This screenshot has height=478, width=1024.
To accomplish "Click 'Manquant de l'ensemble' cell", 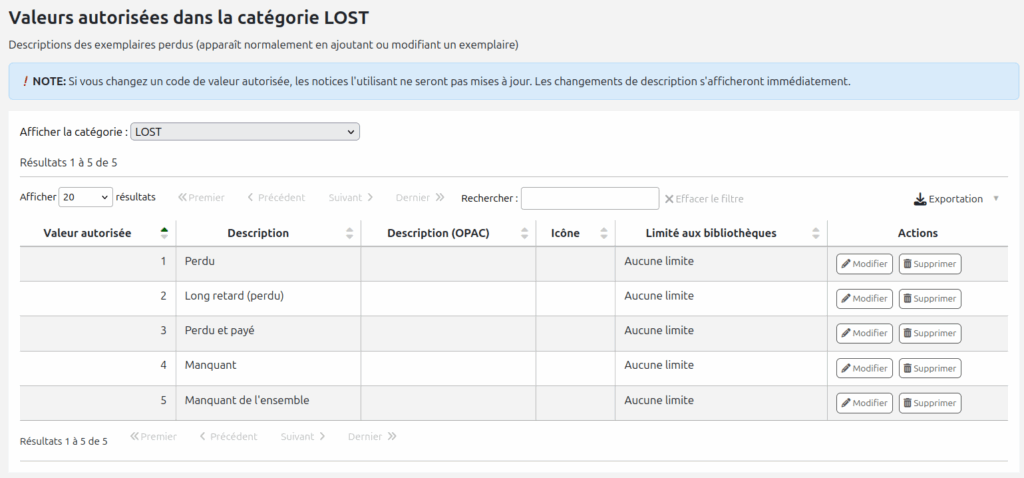I will [268, 403].
